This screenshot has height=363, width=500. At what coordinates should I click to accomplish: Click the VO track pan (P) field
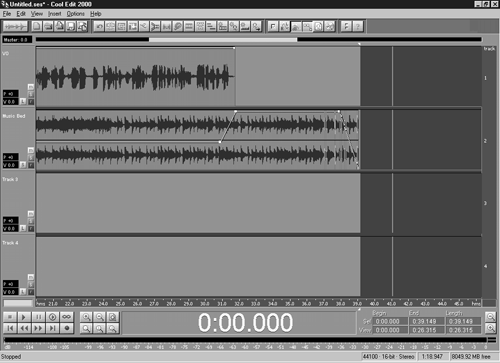coord(11,94)
